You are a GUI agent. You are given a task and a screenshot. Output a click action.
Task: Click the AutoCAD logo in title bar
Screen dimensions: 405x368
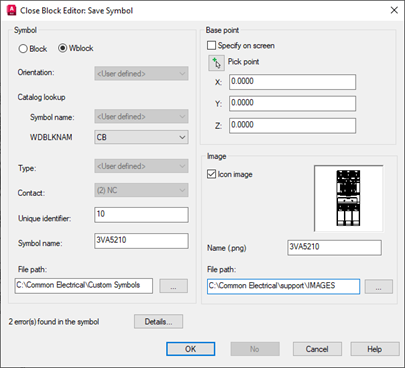coord(11,10)
